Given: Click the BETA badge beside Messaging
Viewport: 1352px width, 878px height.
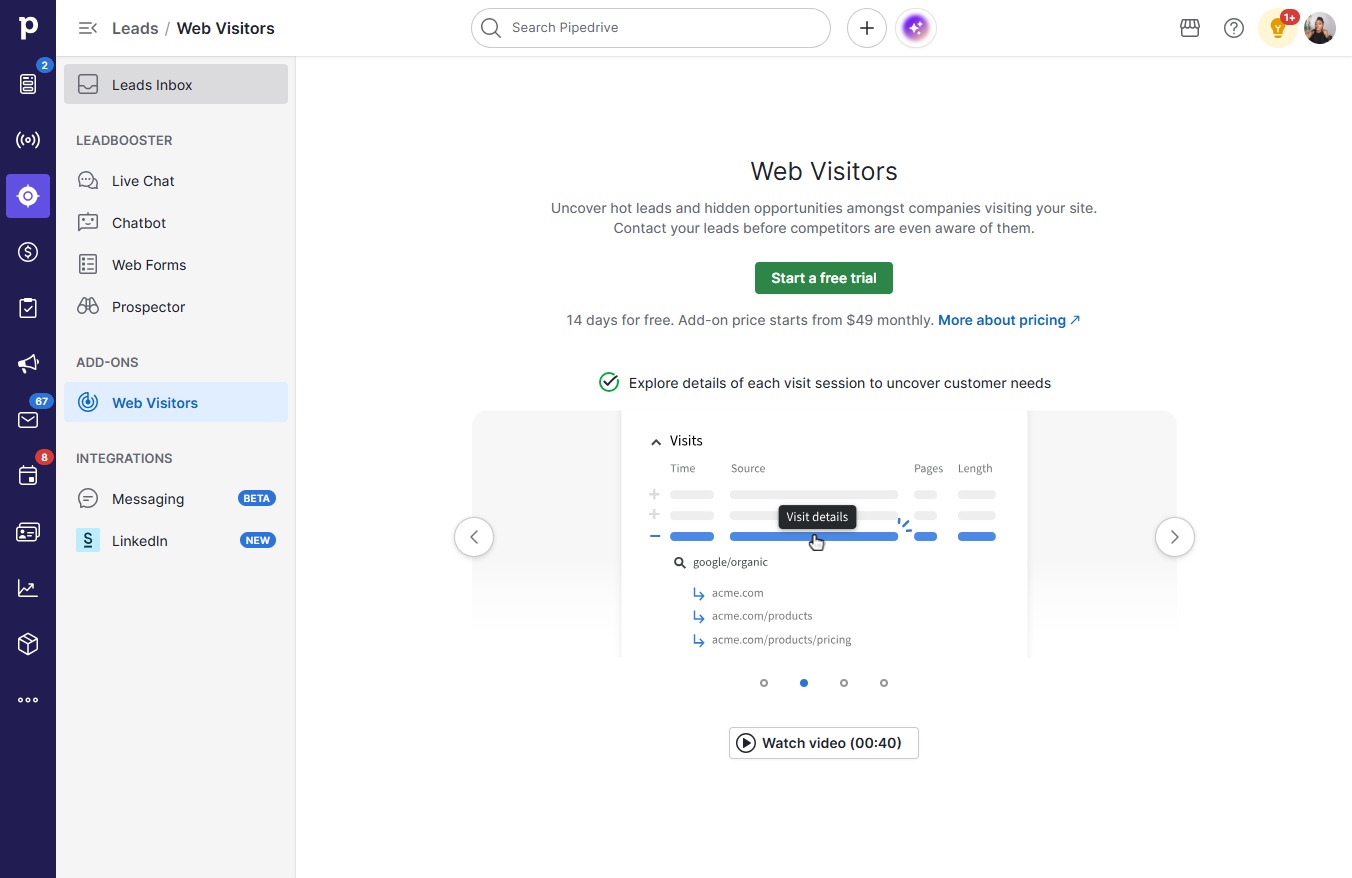Looking at the screenshot, I should click(x=257, y=498).
